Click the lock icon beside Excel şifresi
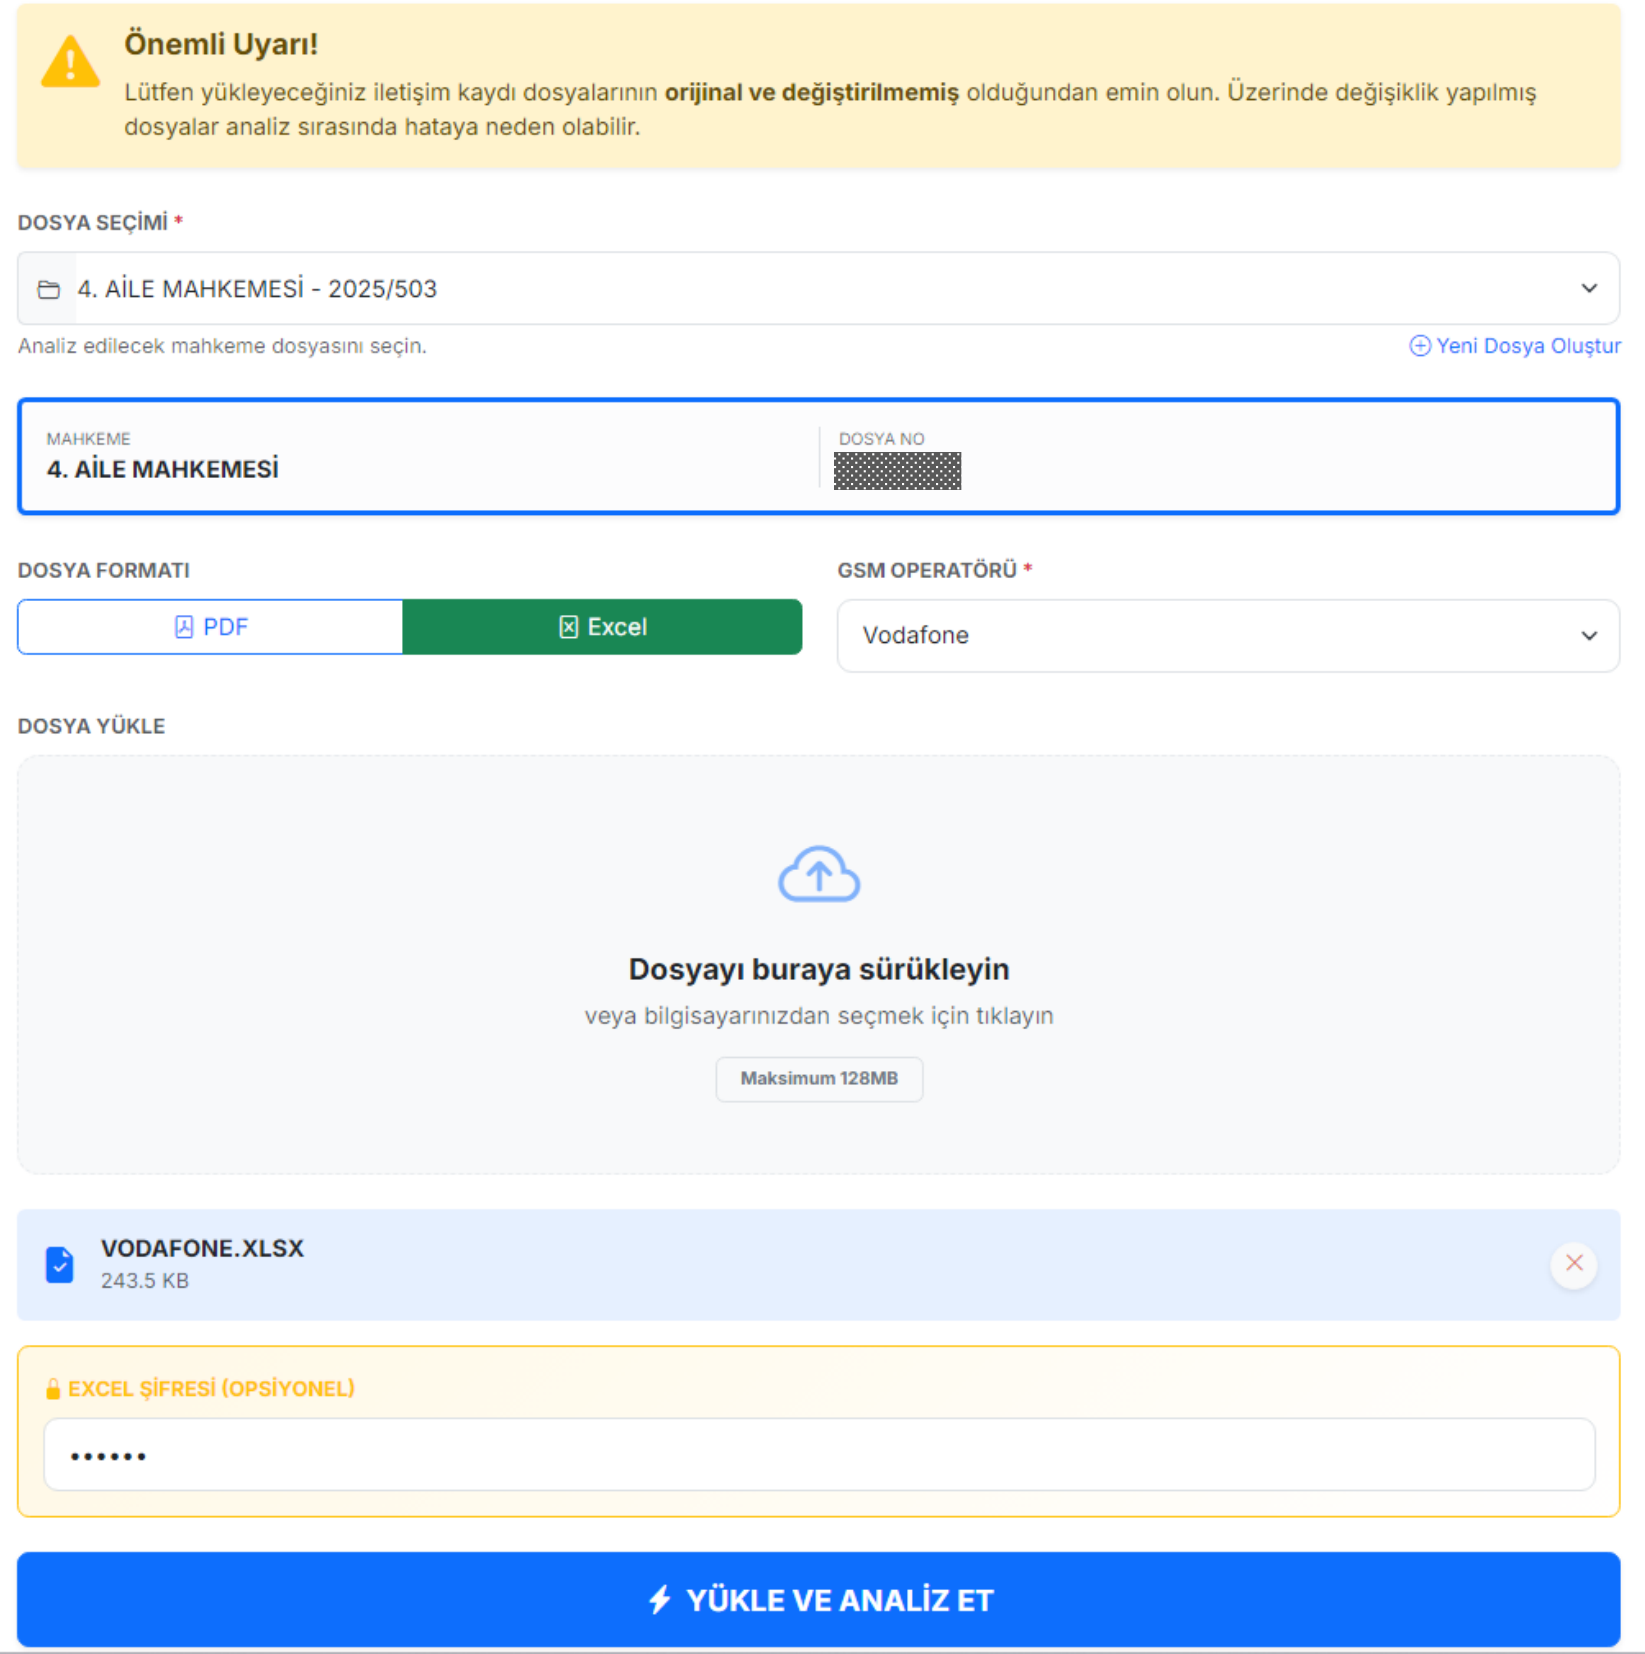Viewport: 1645px width, 1654px height. [53, 1389]
